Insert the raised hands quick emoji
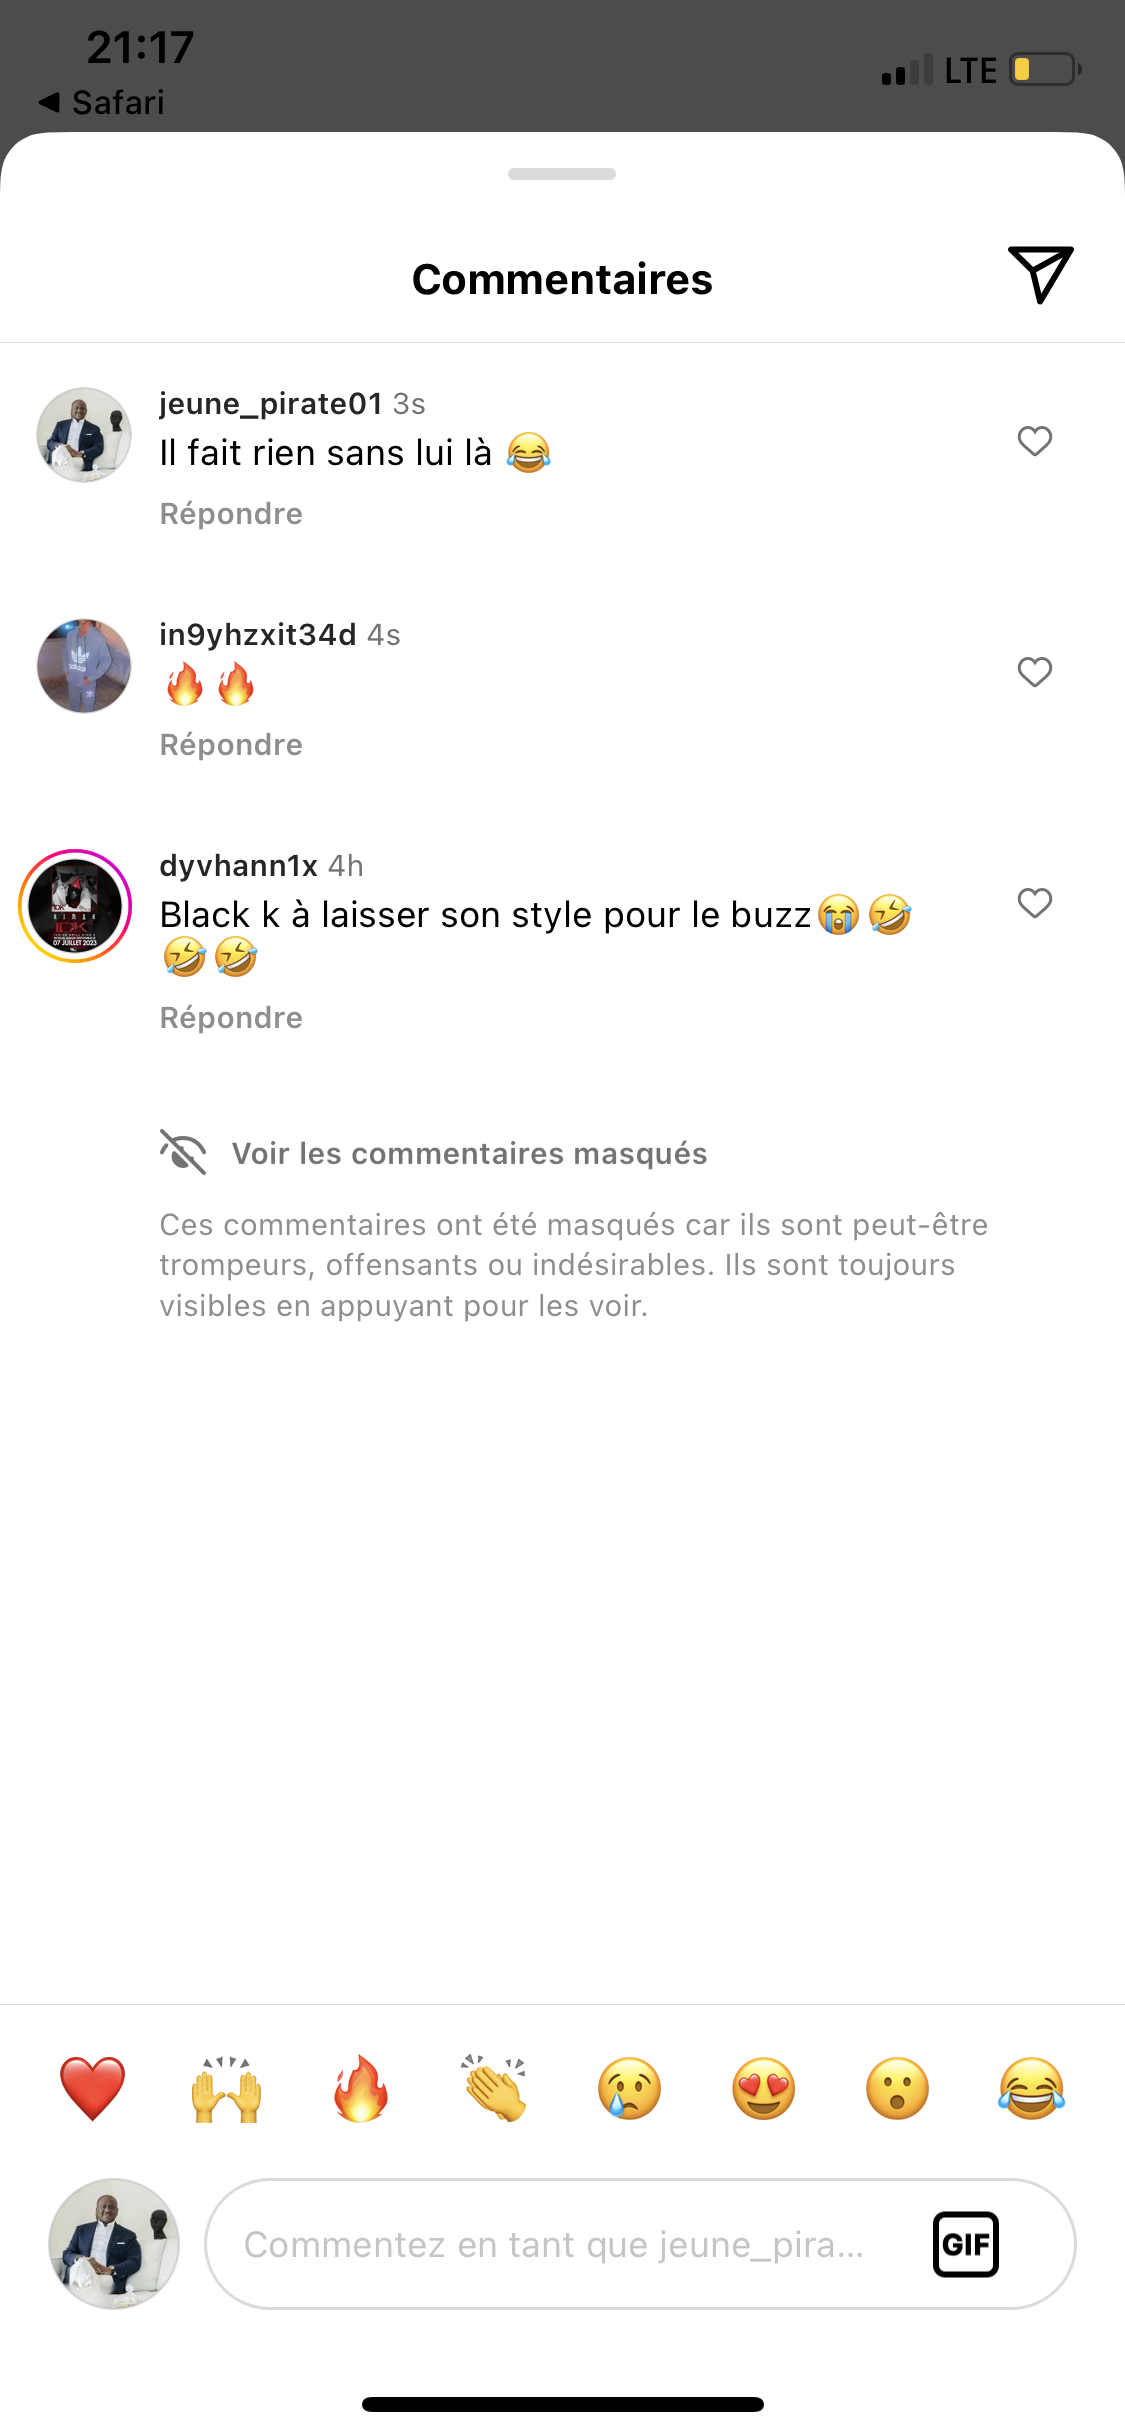 pos(227,2089)
